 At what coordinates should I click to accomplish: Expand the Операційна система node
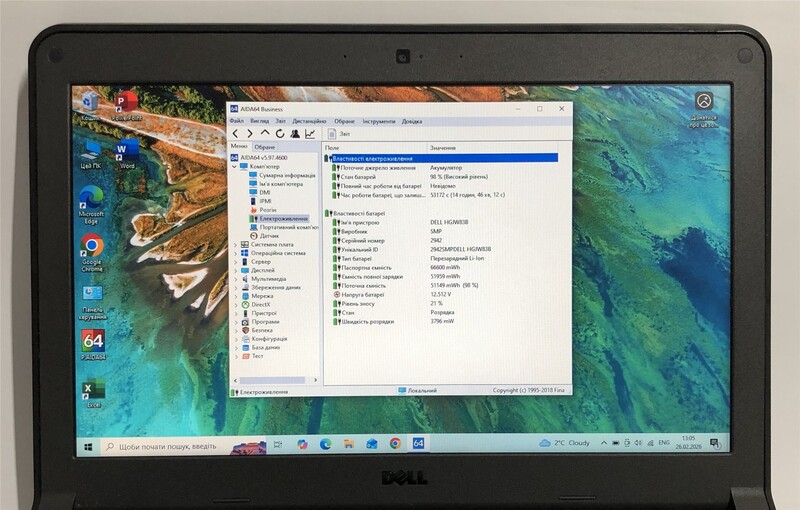[x=235, y=253]
